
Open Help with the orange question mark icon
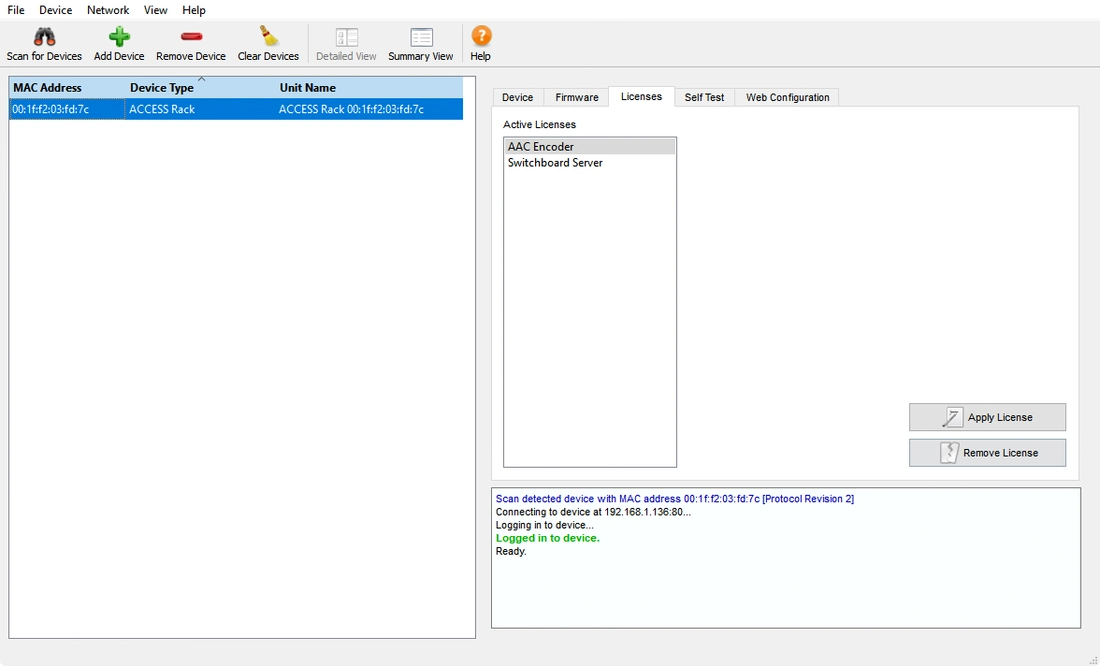coord(481,36)
